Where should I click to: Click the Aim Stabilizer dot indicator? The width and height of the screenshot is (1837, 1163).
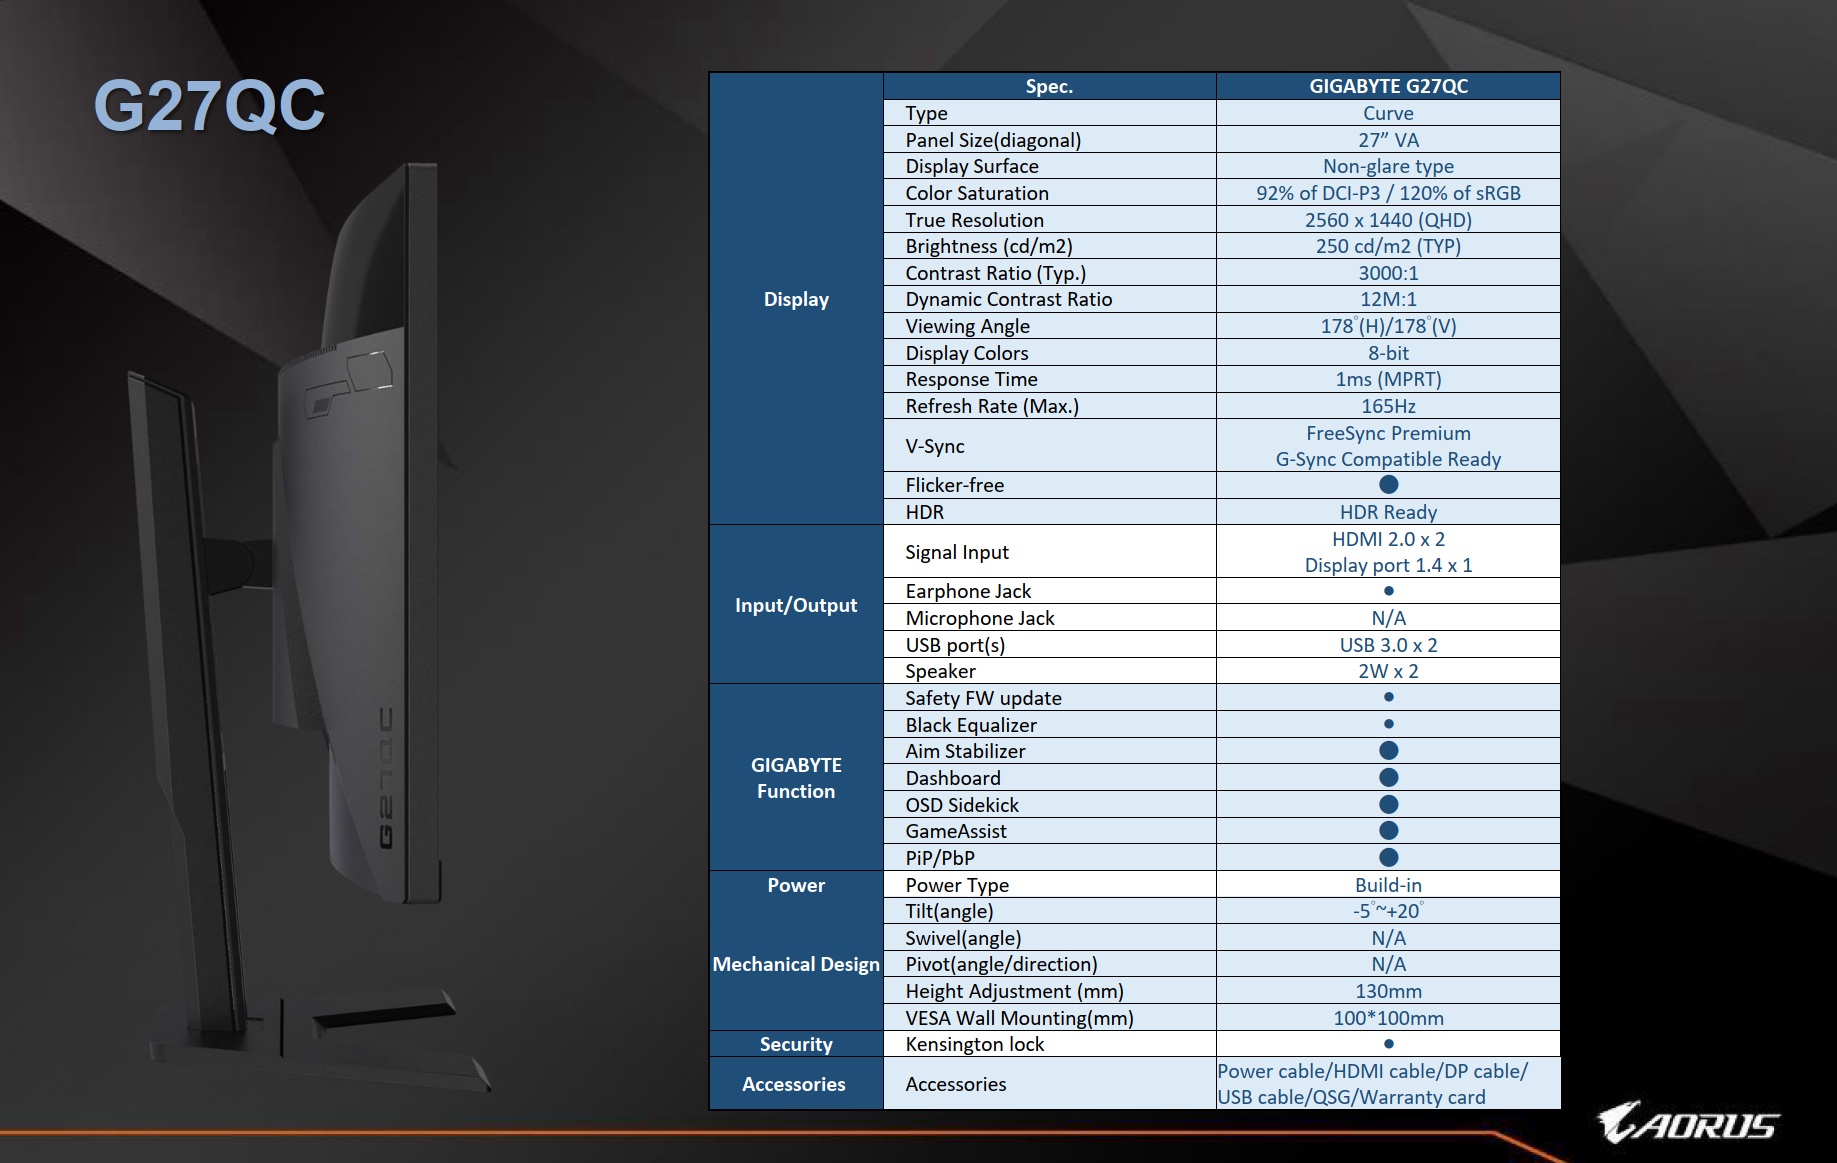[x=1388, y=751]
